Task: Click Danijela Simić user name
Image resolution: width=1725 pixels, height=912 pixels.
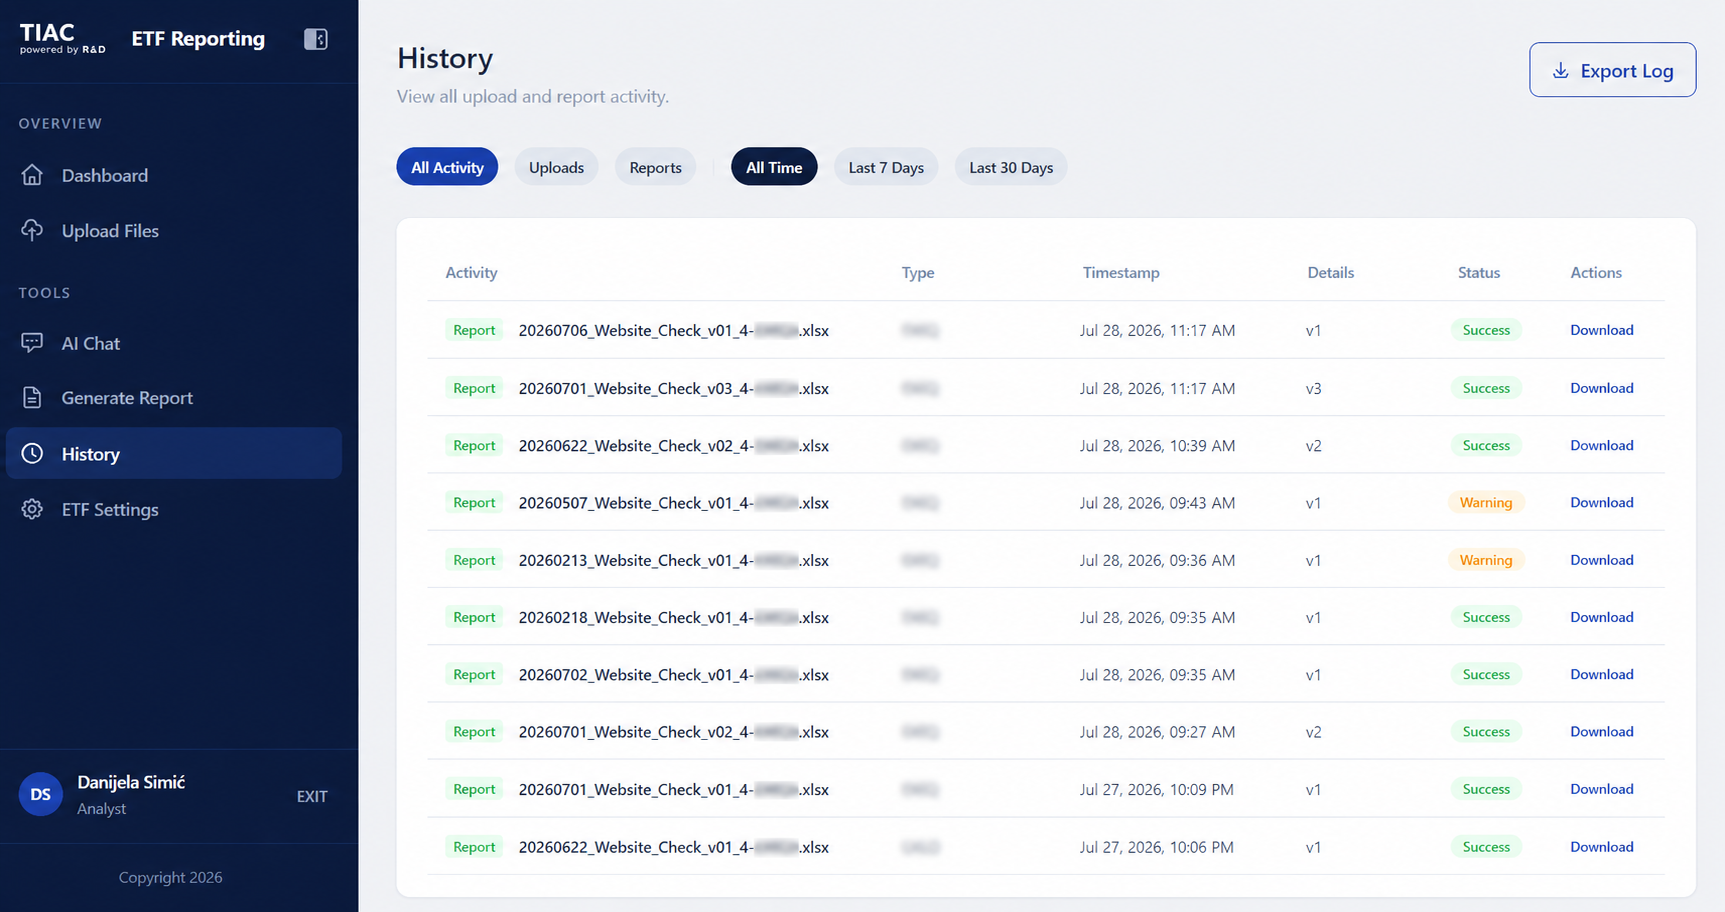Action: coord(131,782)
